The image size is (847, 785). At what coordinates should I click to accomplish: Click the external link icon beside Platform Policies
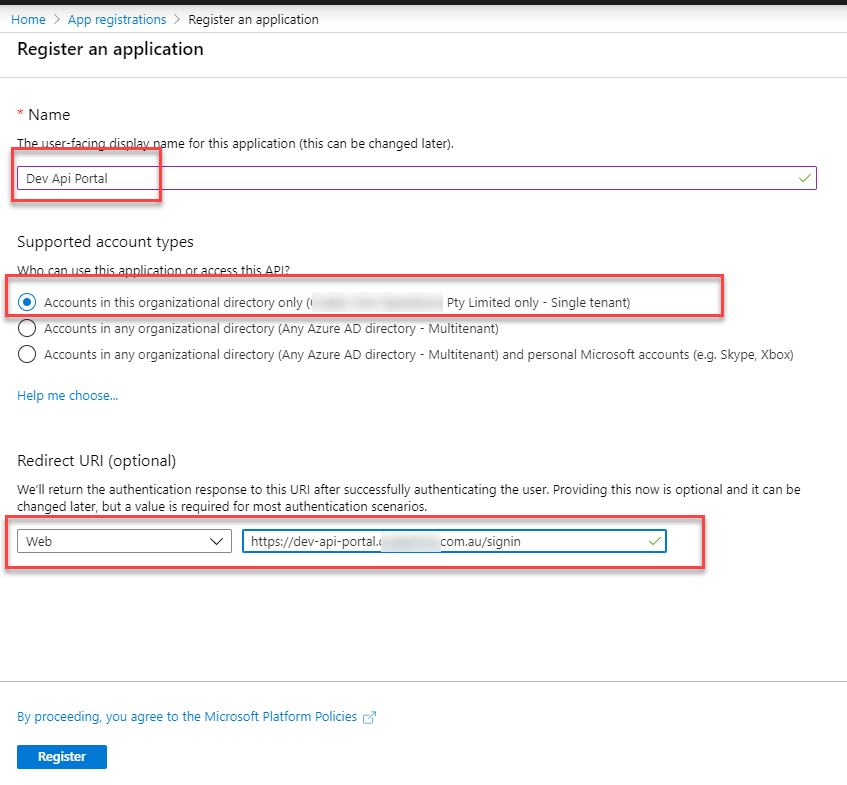[369, 717]
